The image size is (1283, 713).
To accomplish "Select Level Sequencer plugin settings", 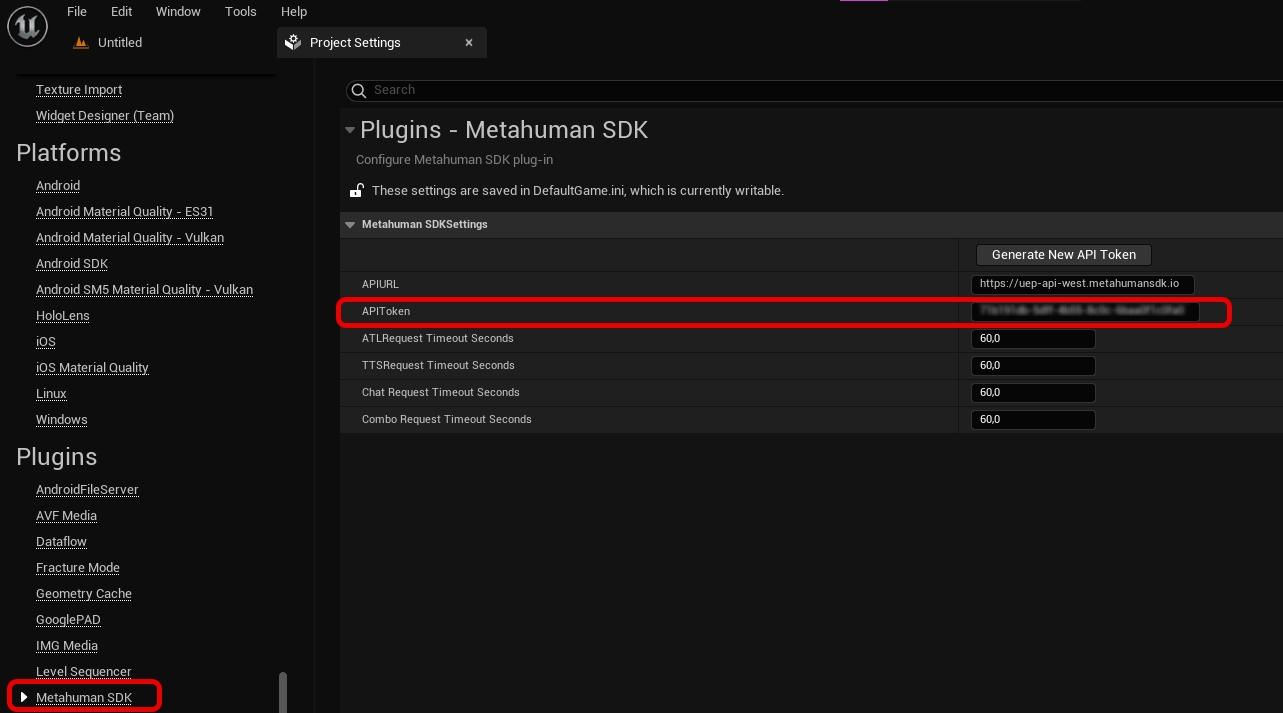I will click(x=84, y=672).
